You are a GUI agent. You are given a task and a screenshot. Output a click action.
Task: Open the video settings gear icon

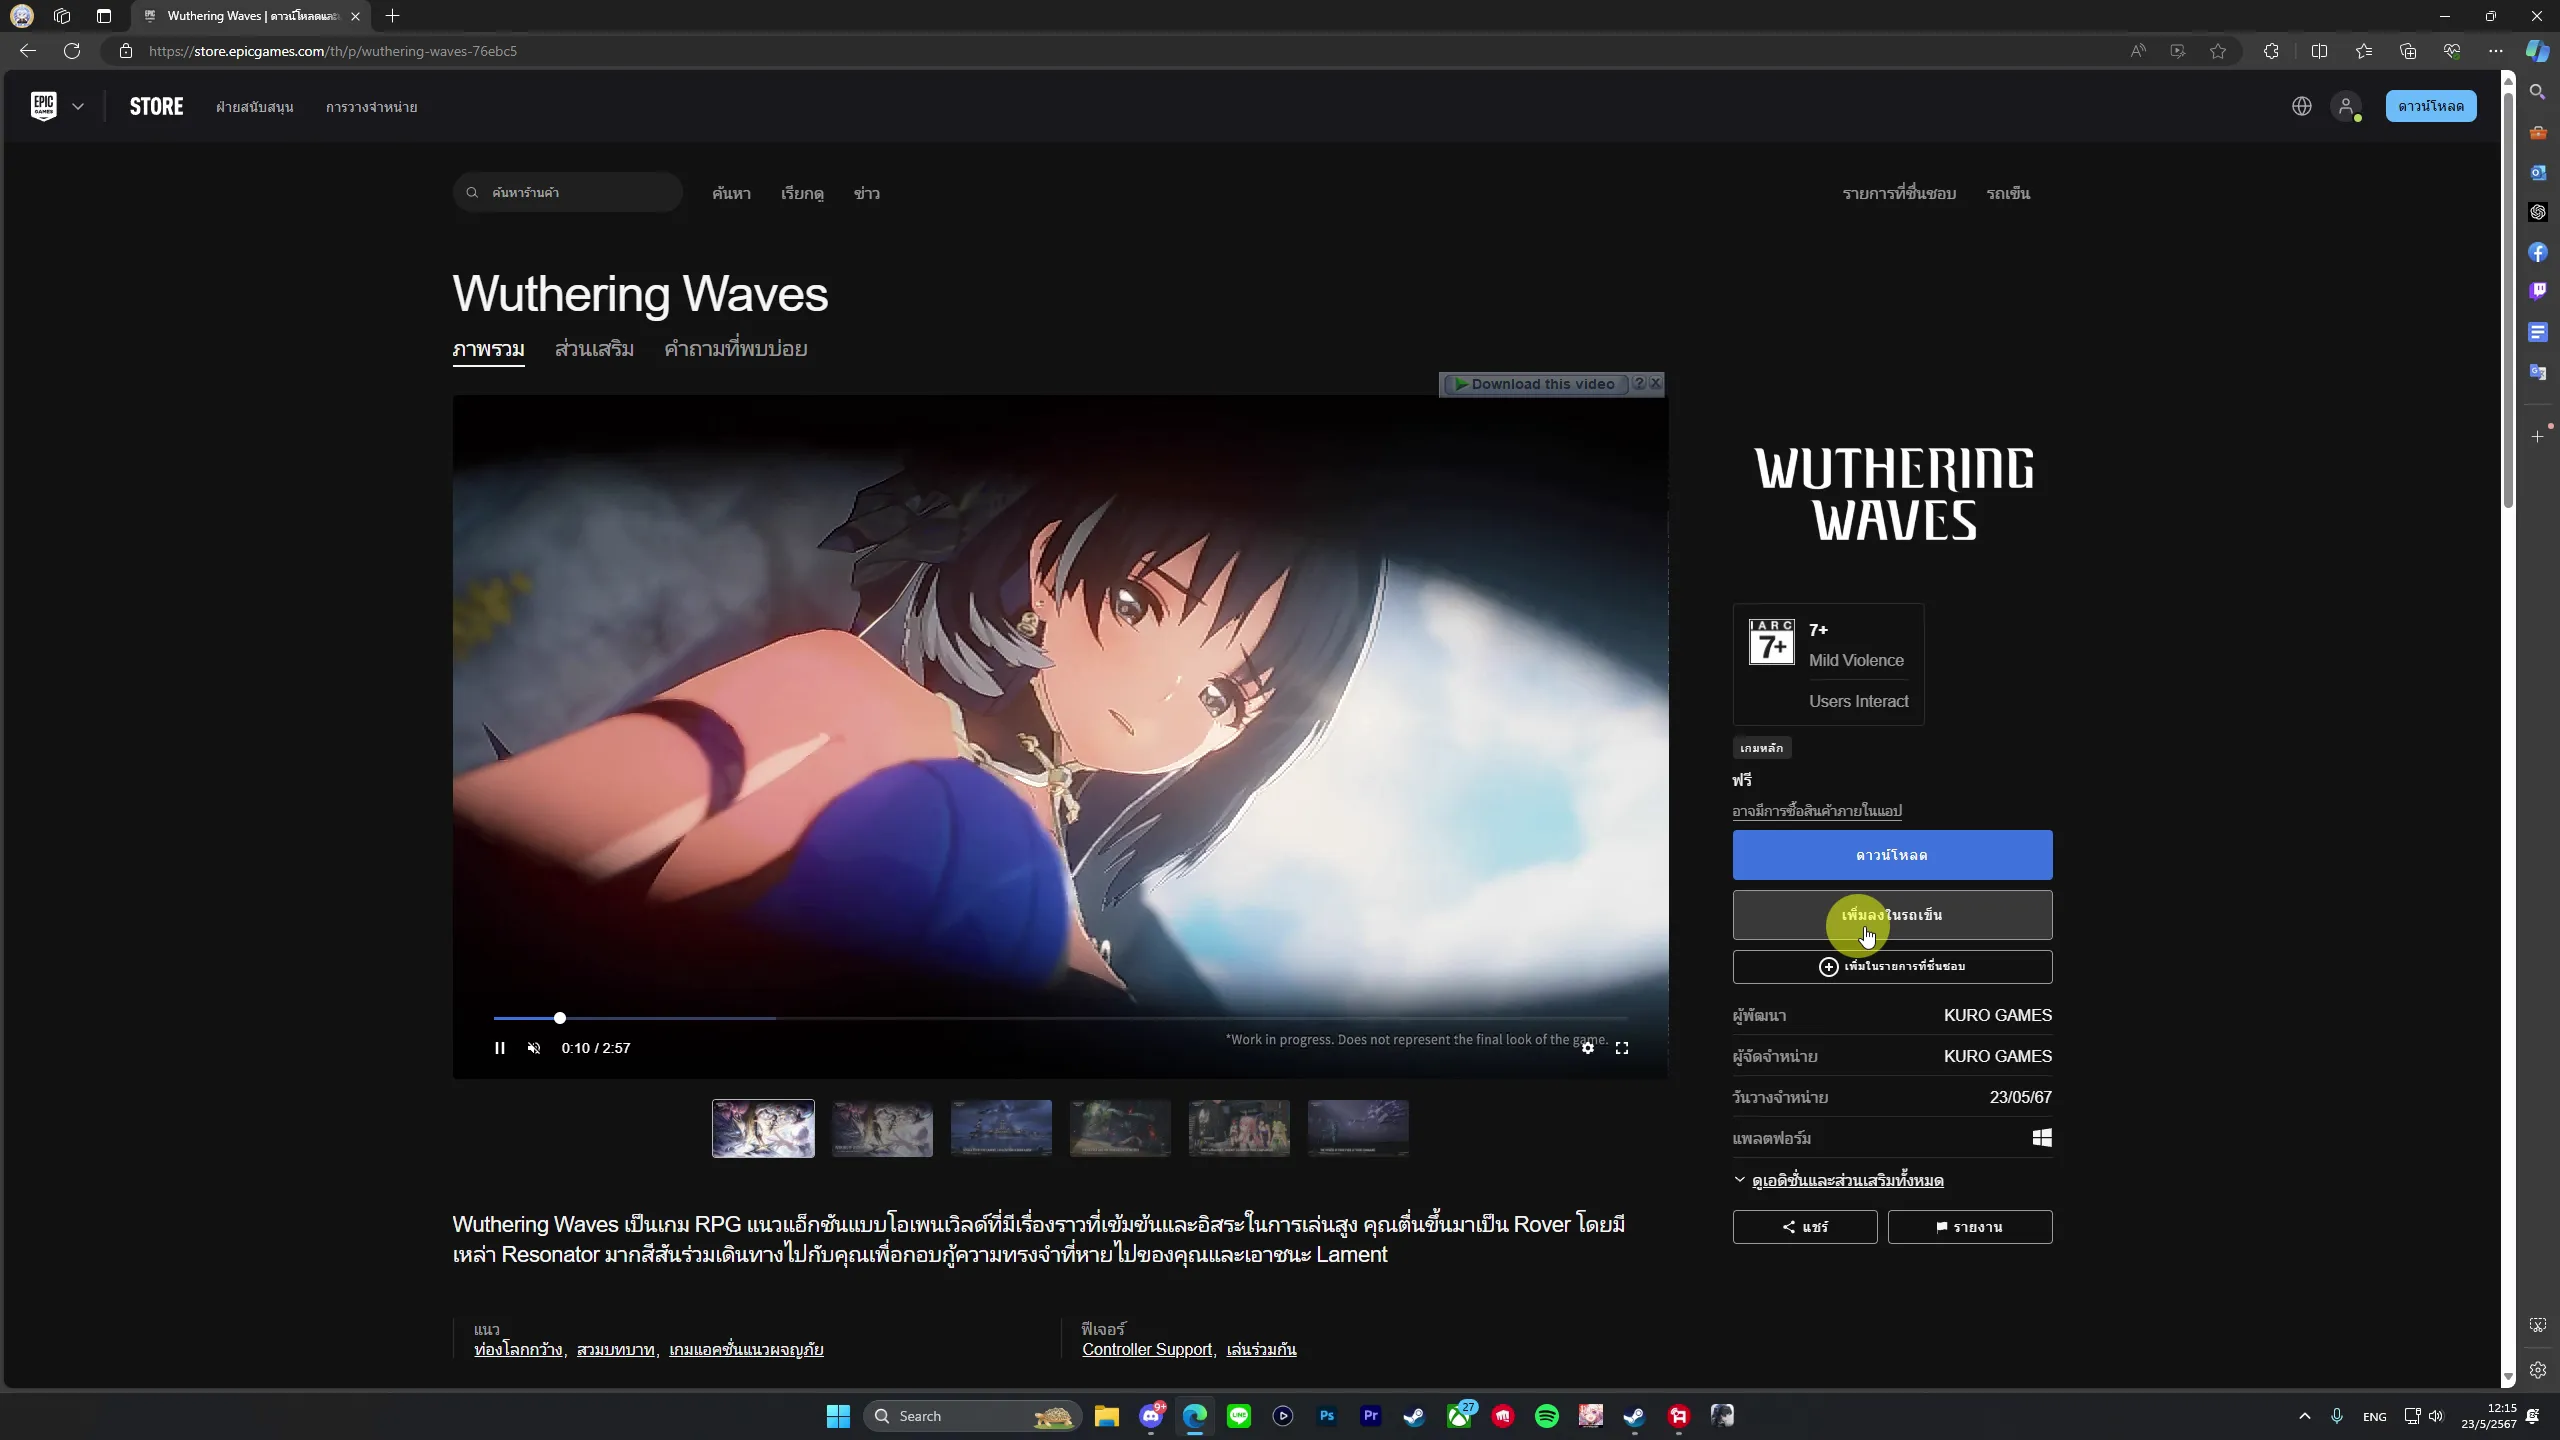click(x=1588, y=1048)
